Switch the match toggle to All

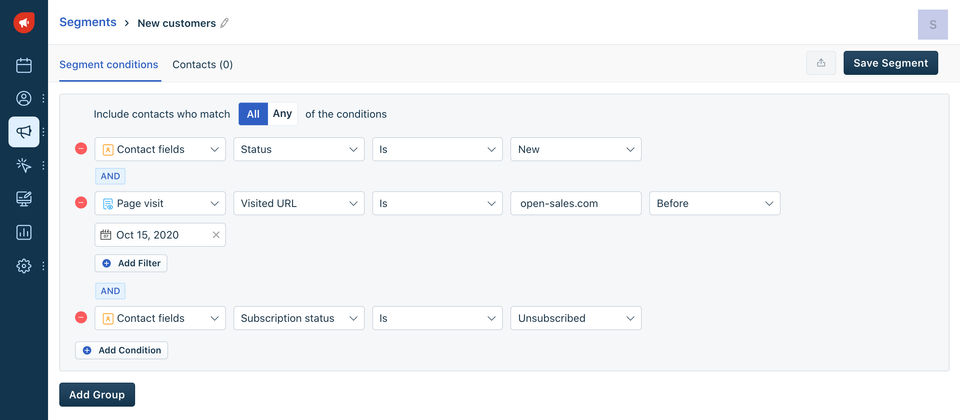253,114
